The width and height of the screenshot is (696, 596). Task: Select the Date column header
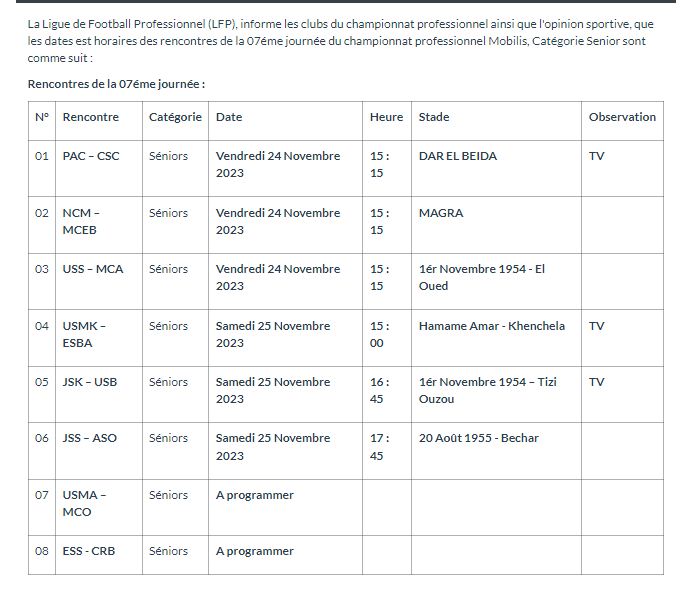[x=229, y=117]
